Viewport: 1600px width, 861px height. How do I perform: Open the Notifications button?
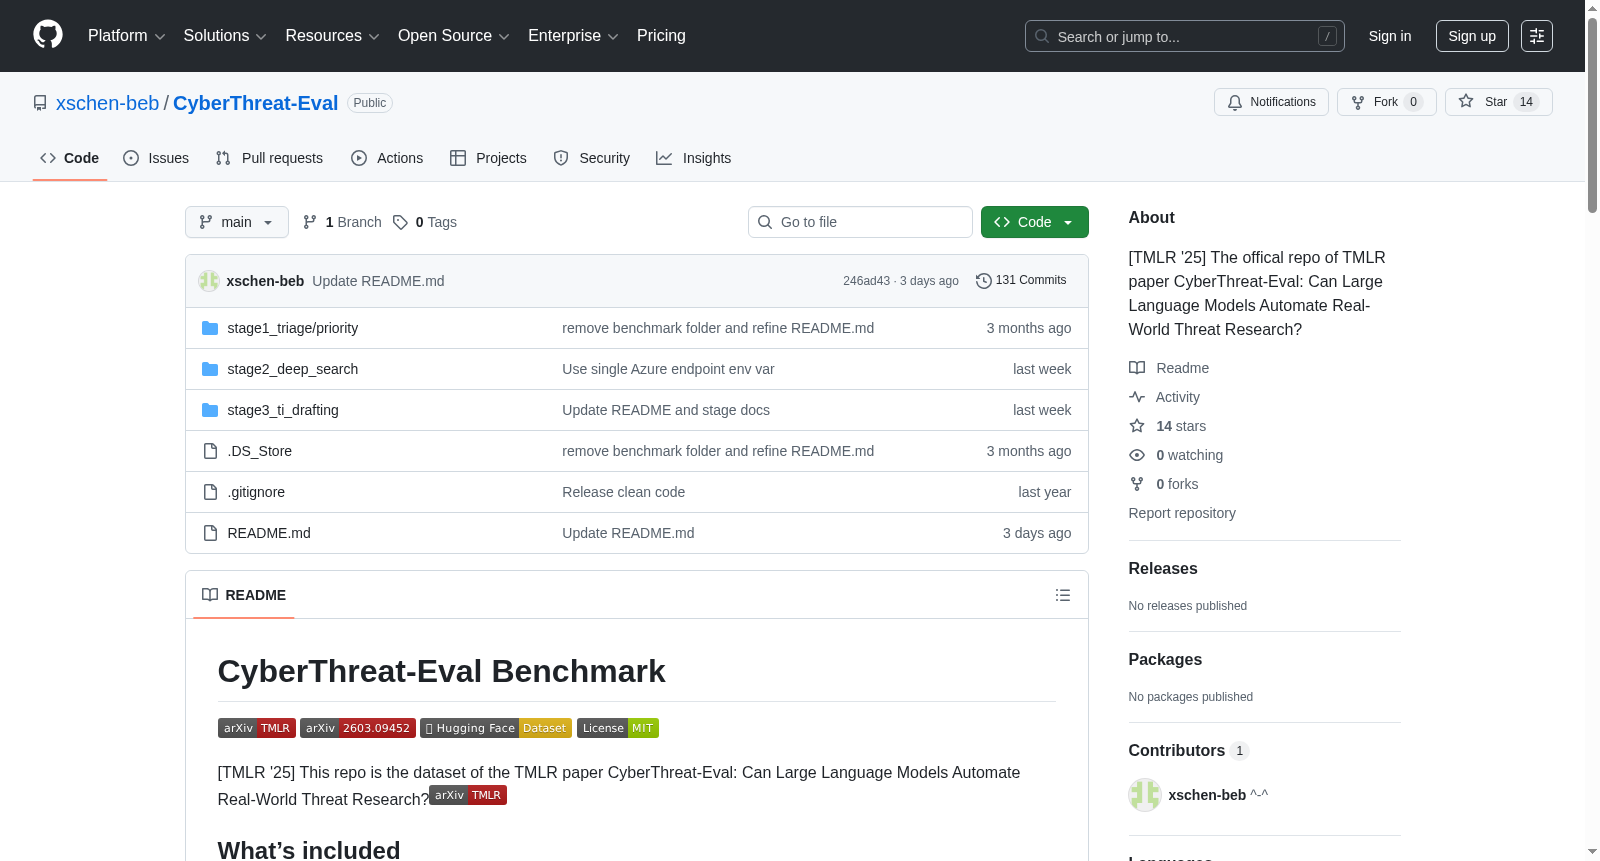click(x=1271, y=102)
